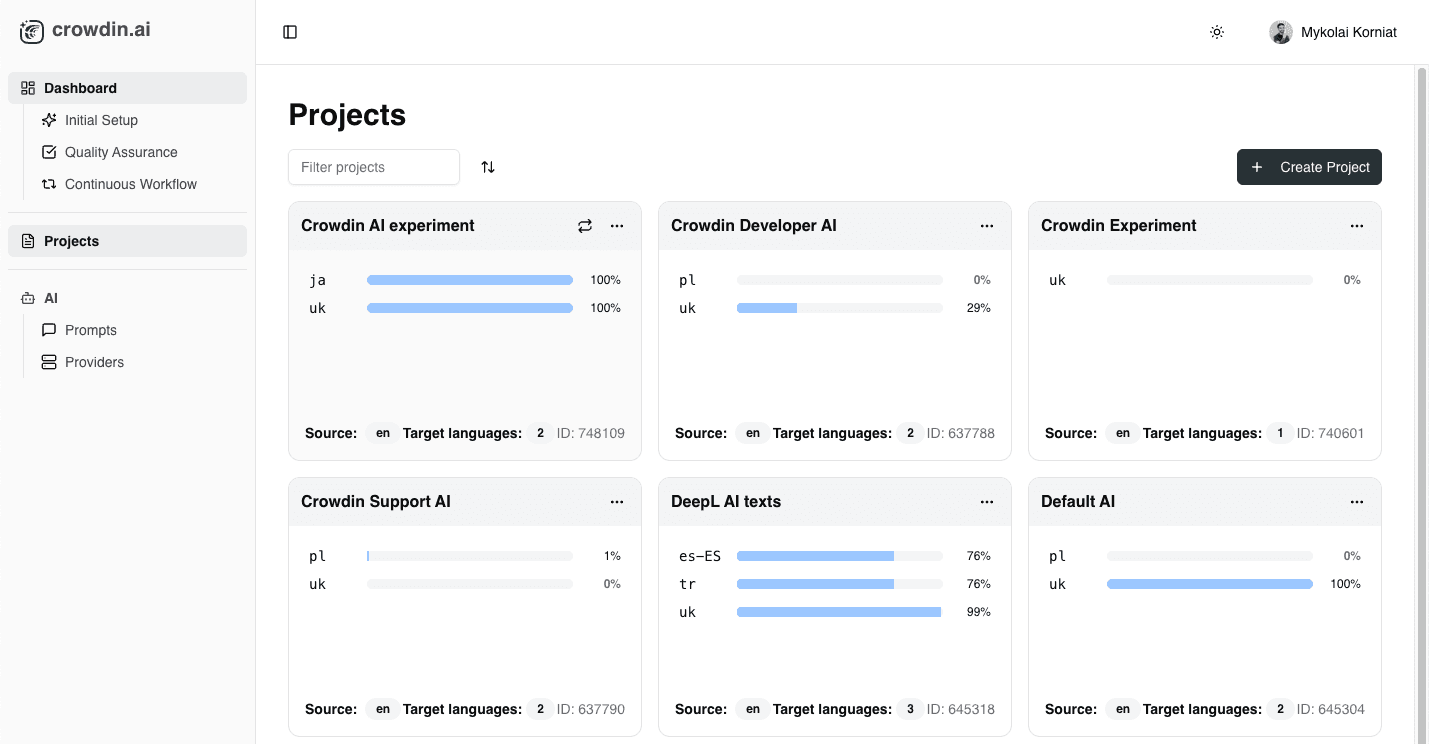This screenshot has height=744, width=1429.
Task: Open the Continuous Workflow section
Action: [x=131, y=184]
